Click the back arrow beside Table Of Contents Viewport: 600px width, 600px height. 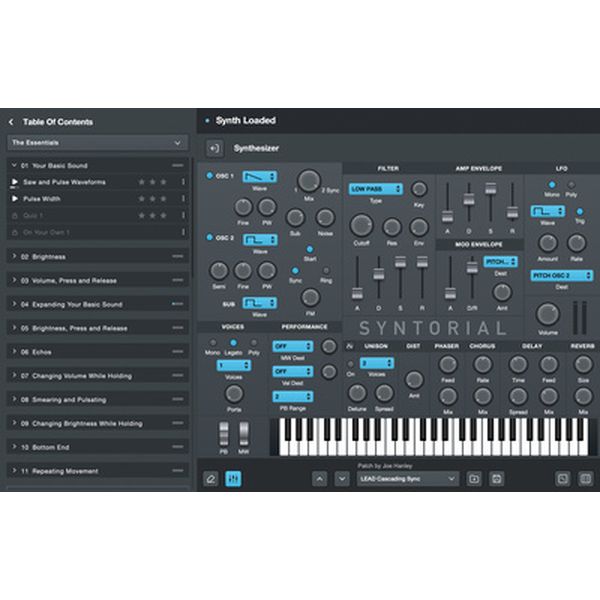(x=12, y=122)
